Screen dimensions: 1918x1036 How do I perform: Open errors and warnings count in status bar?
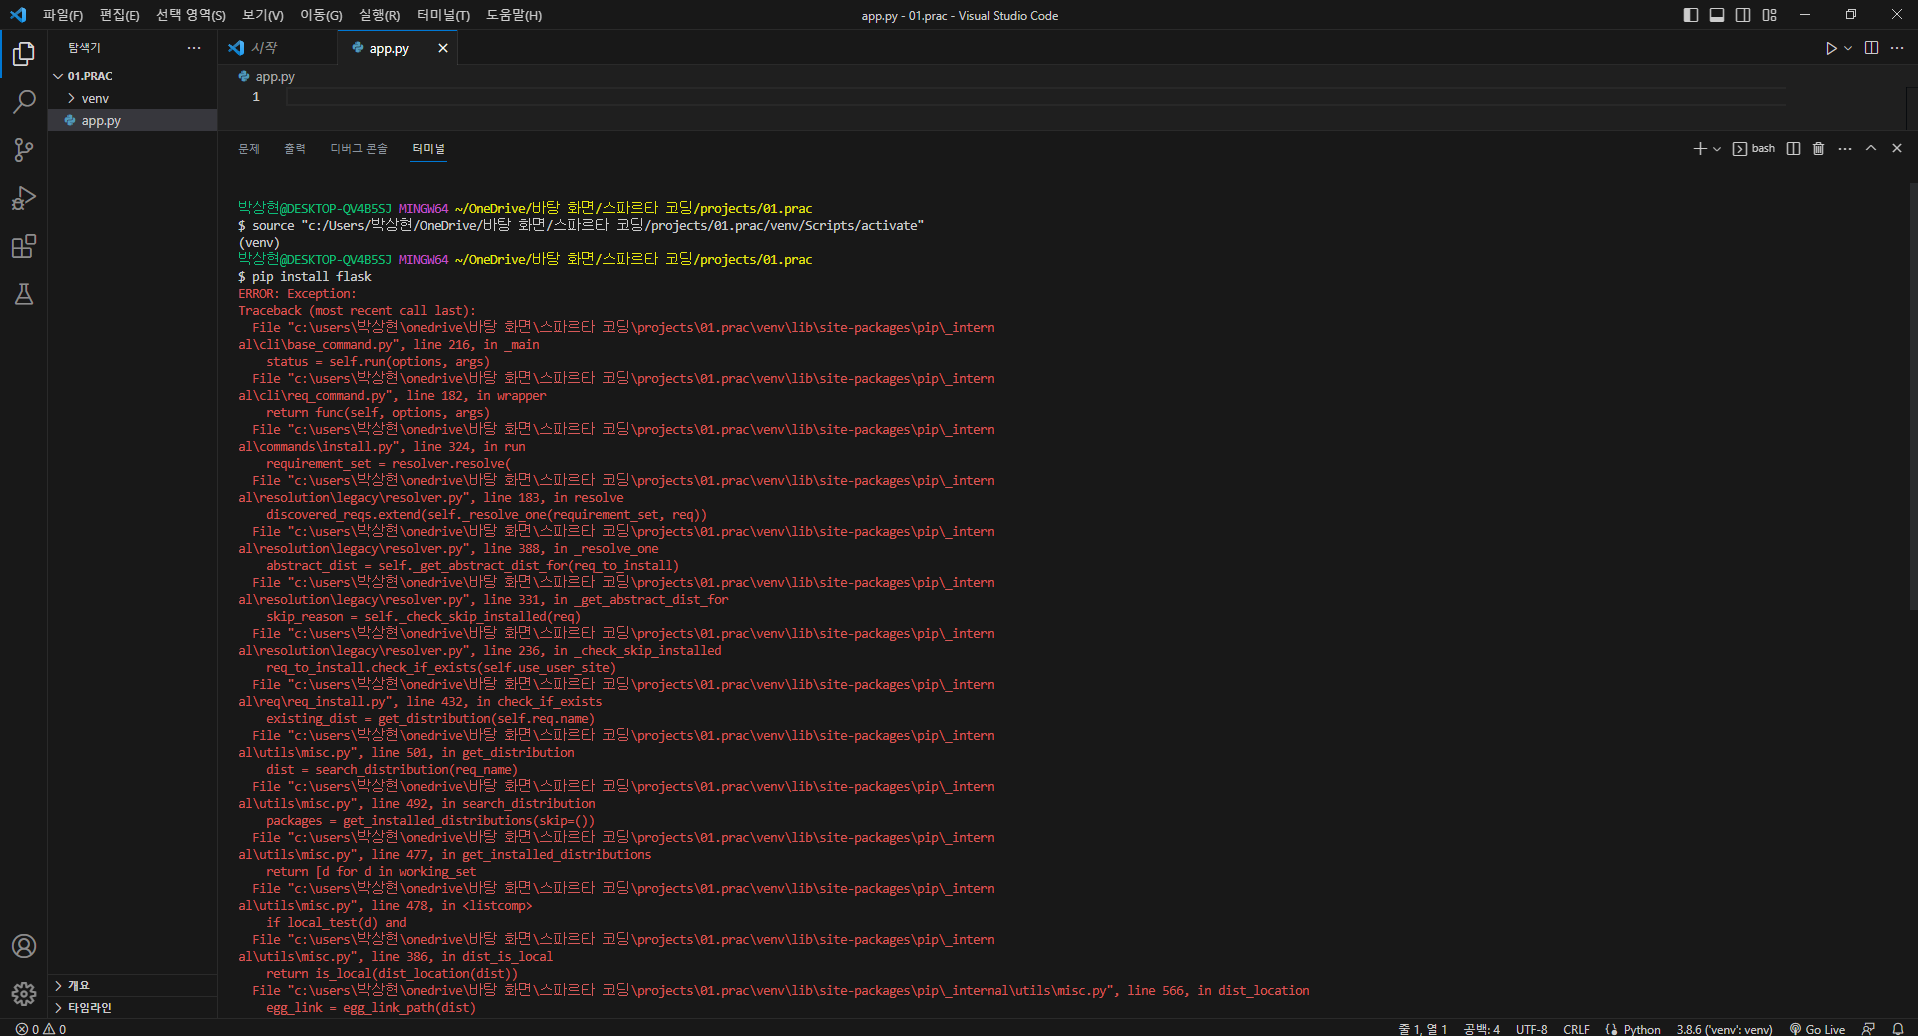pyautogui.click(x=41, y=1029)
